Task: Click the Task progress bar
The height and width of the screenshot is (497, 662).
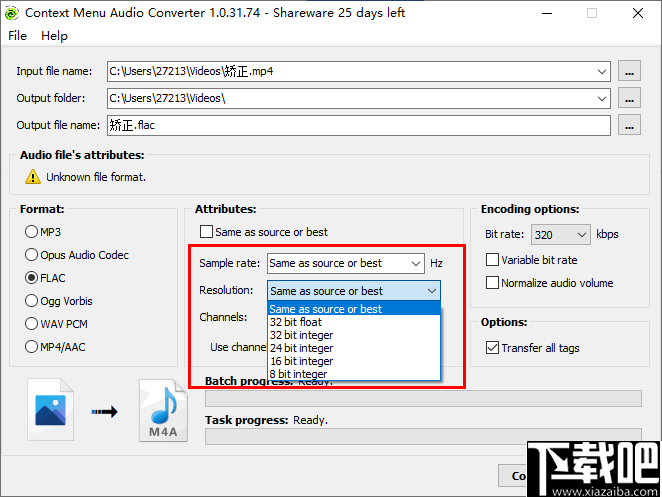Action: pos(423,437)
